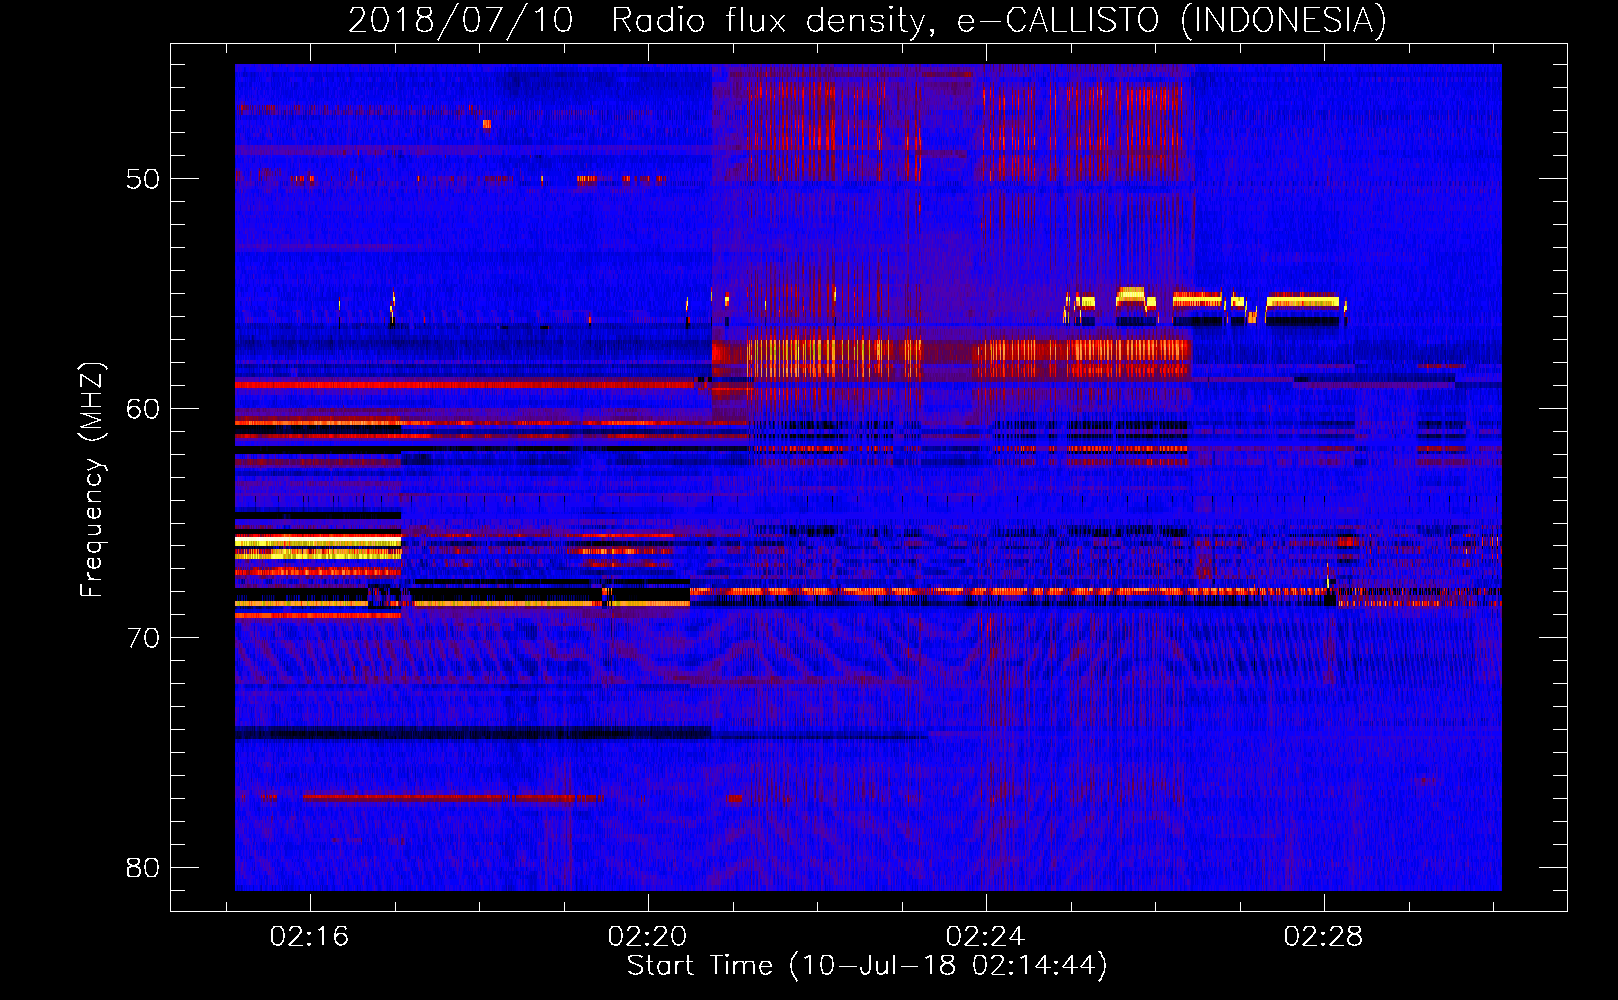Click the 02:20 time tick label
Image resolution: width=1618 pixels, height=1000 pixels.
click(x=648, y=936)
